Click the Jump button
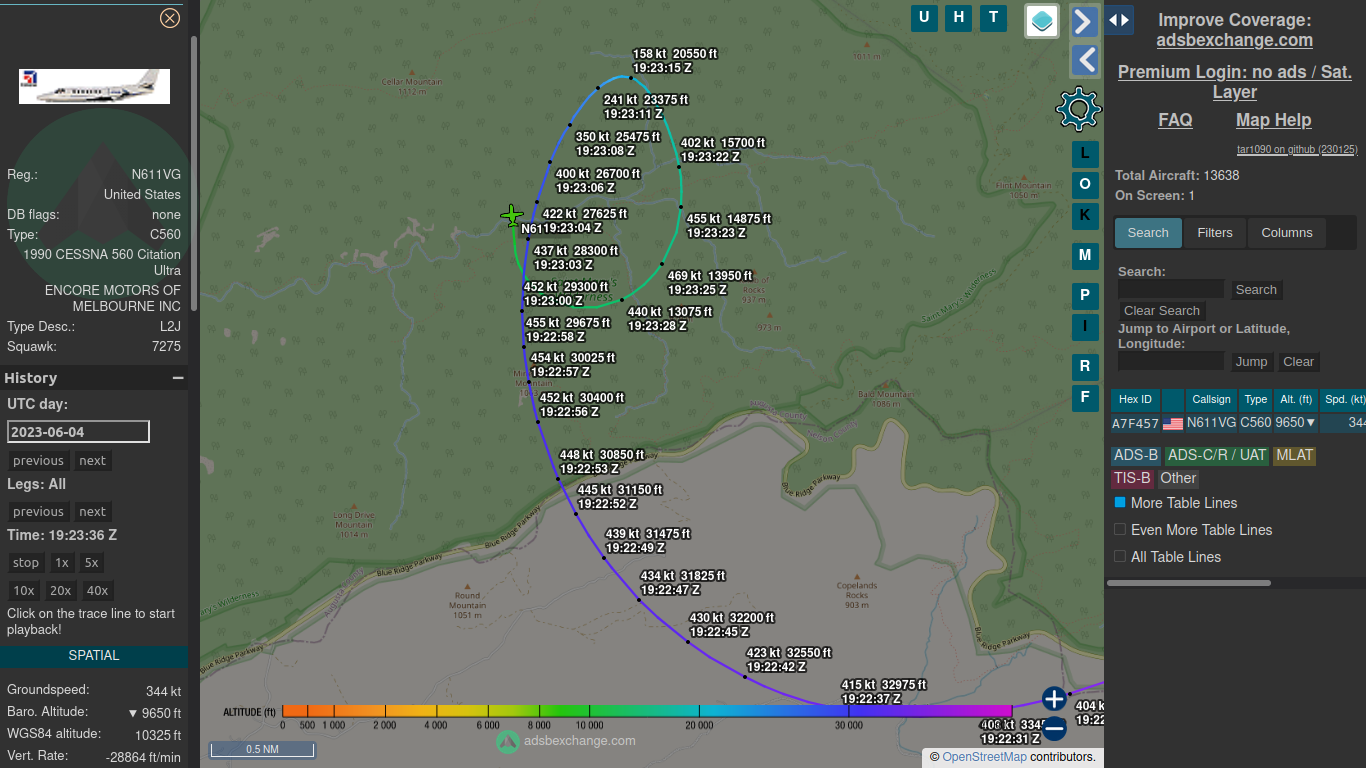Screen dimensions: 1366x768 pyautogui.click(x=1251, y=362)
